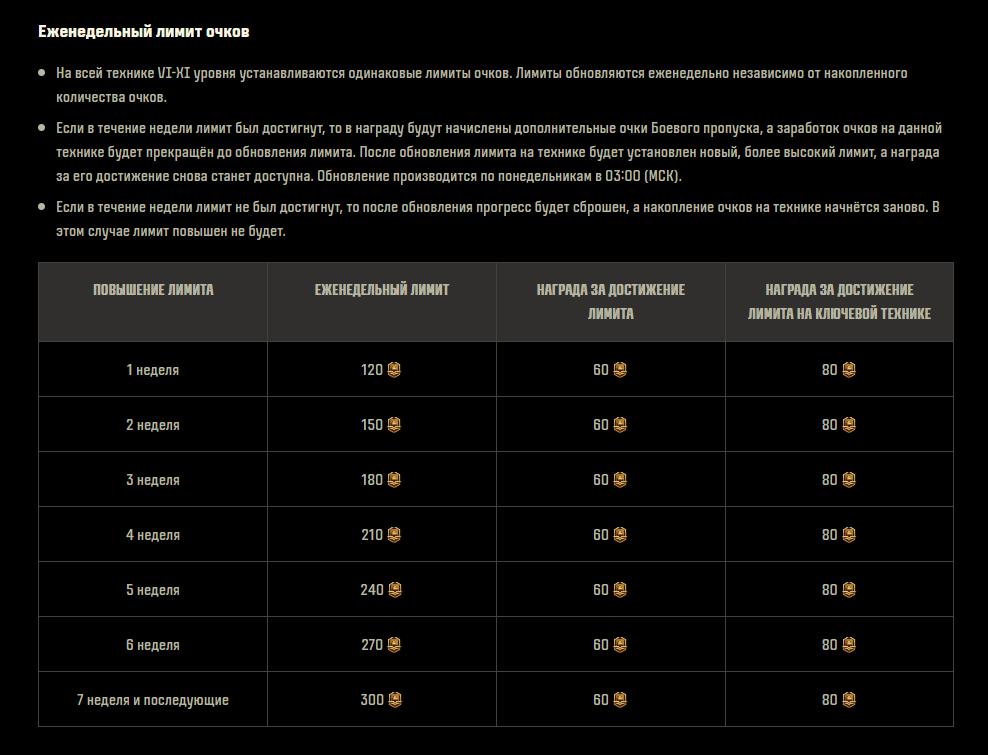Click the points icon next to 150 limit
Screen dimensions: 988x755
[394, 425]
